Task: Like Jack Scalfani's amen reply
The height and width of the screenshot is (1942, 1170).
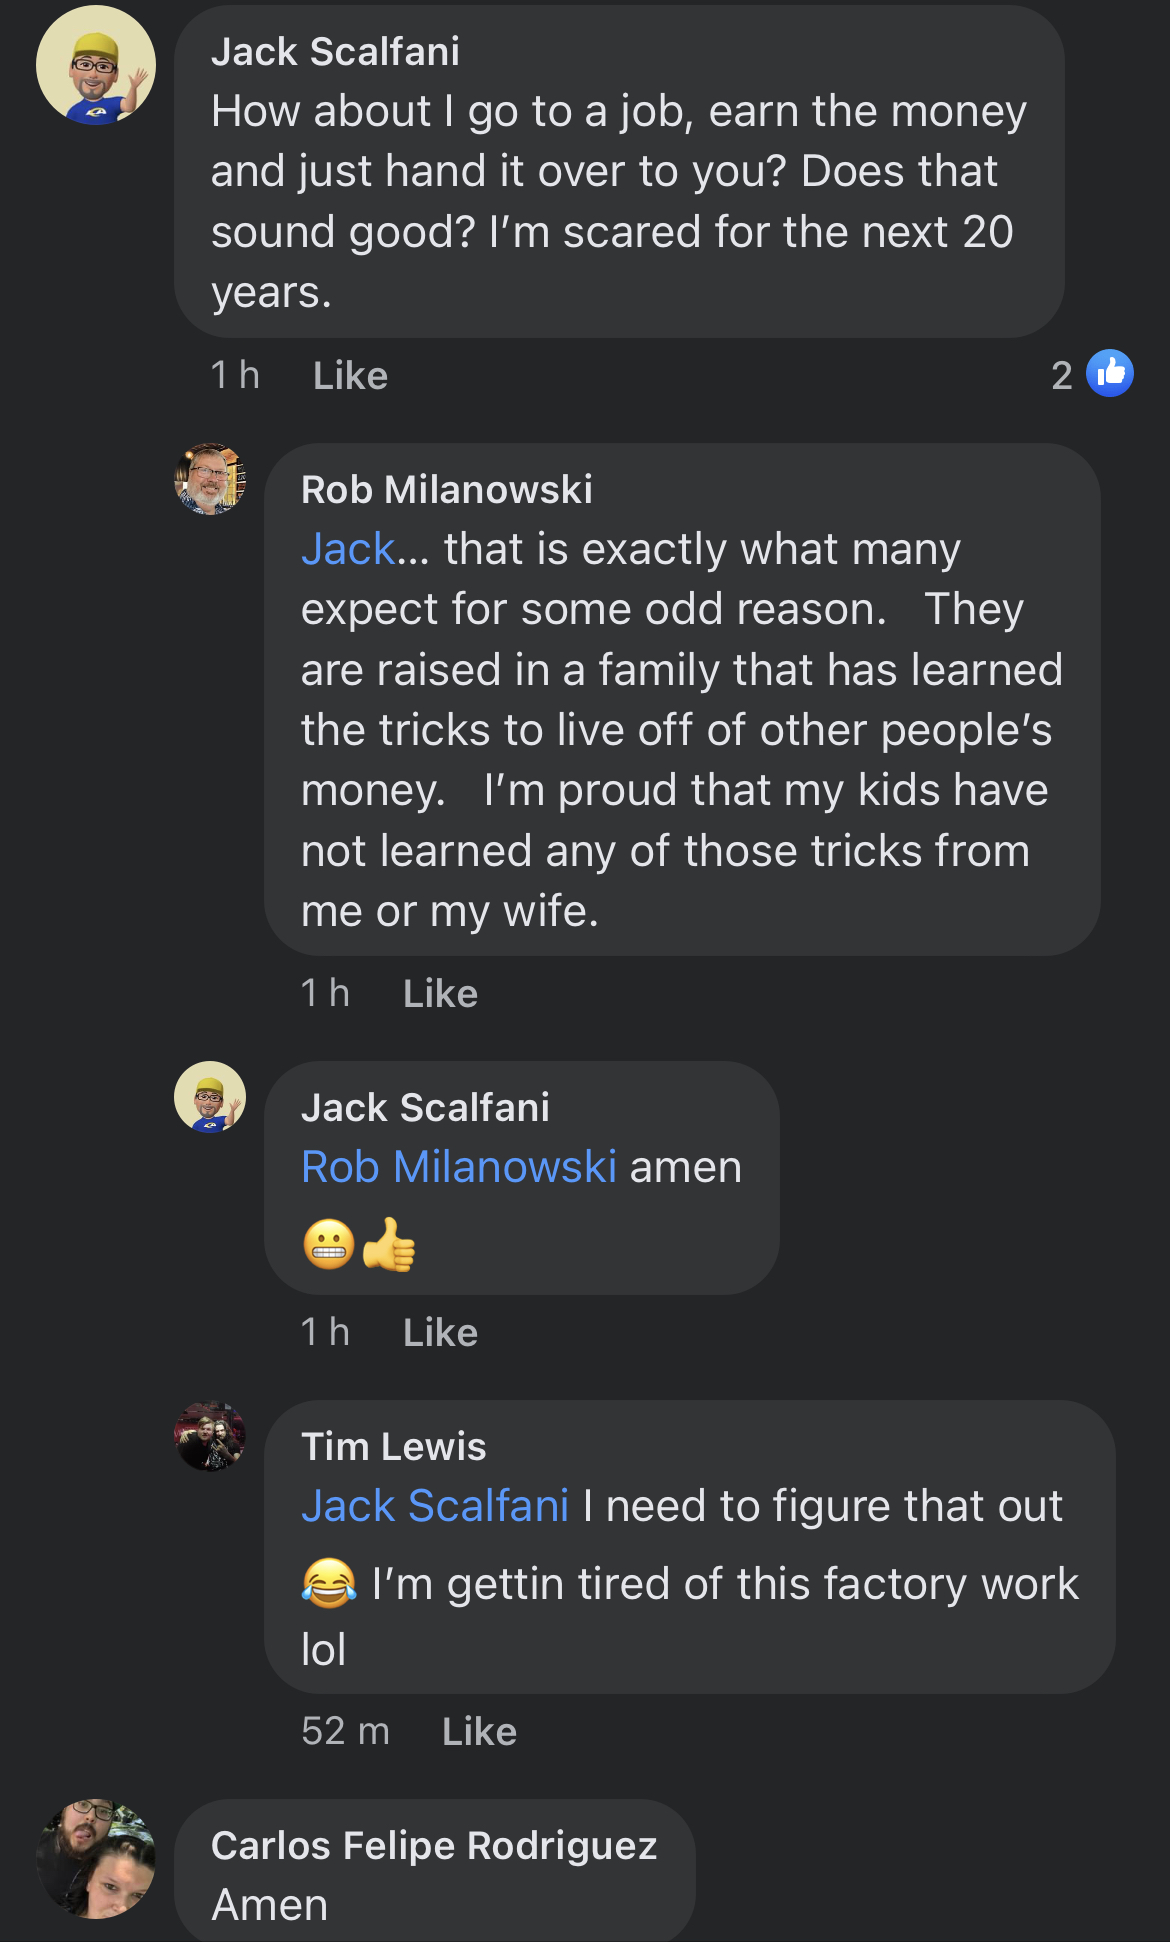Action: (440, 1333)
